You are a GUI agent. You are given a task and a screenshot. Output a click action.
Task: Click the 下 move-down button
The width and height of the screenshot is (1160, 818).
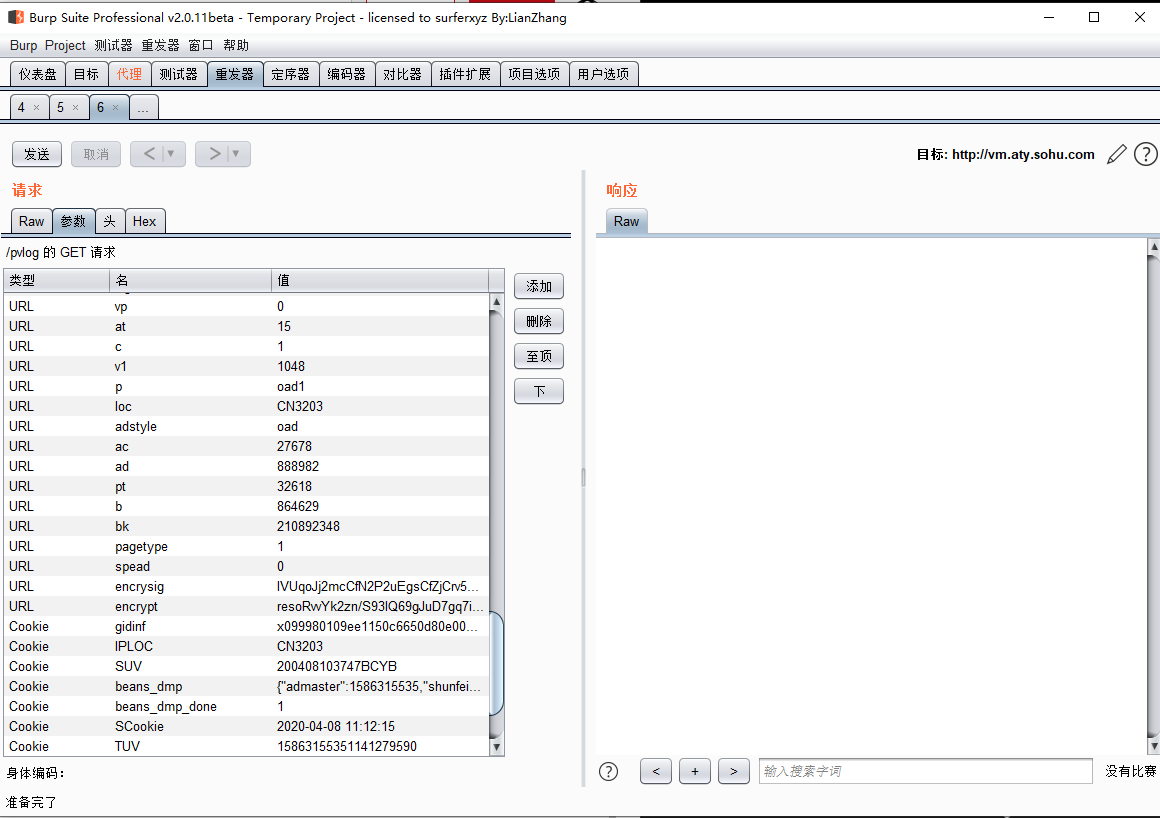[539, 391]
